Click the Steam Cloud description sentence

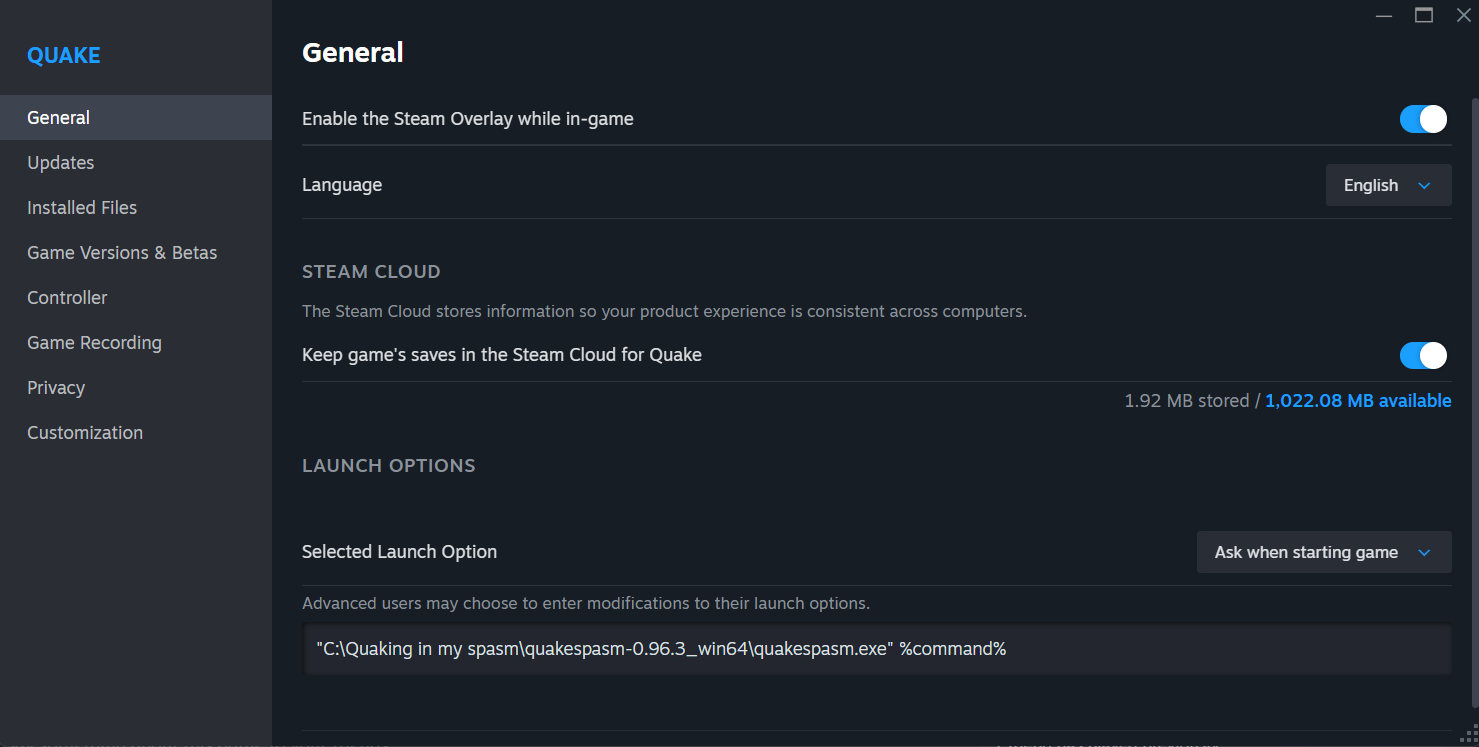(x=664, y=311)
